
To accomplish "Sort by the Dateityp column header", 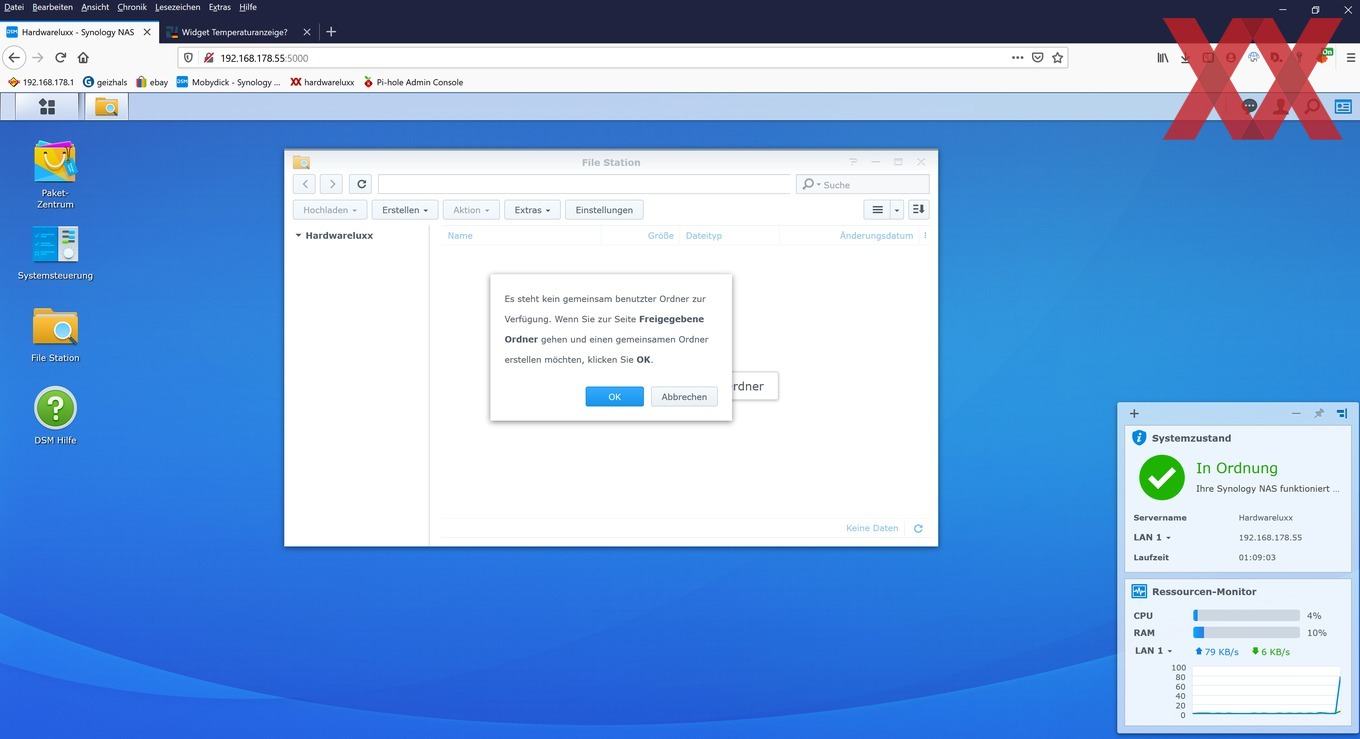I will (x=704, y=236).
